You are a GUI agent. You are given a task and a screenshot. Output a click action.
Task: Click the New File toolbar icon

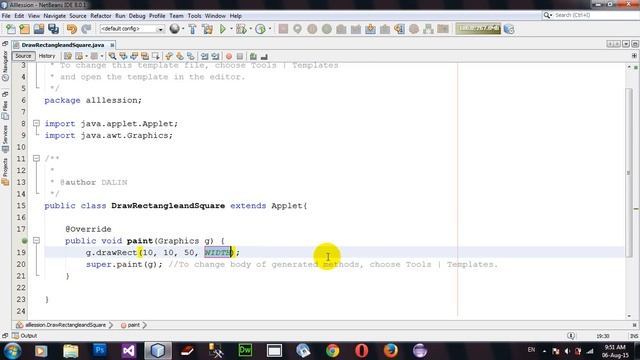(10, 29)
